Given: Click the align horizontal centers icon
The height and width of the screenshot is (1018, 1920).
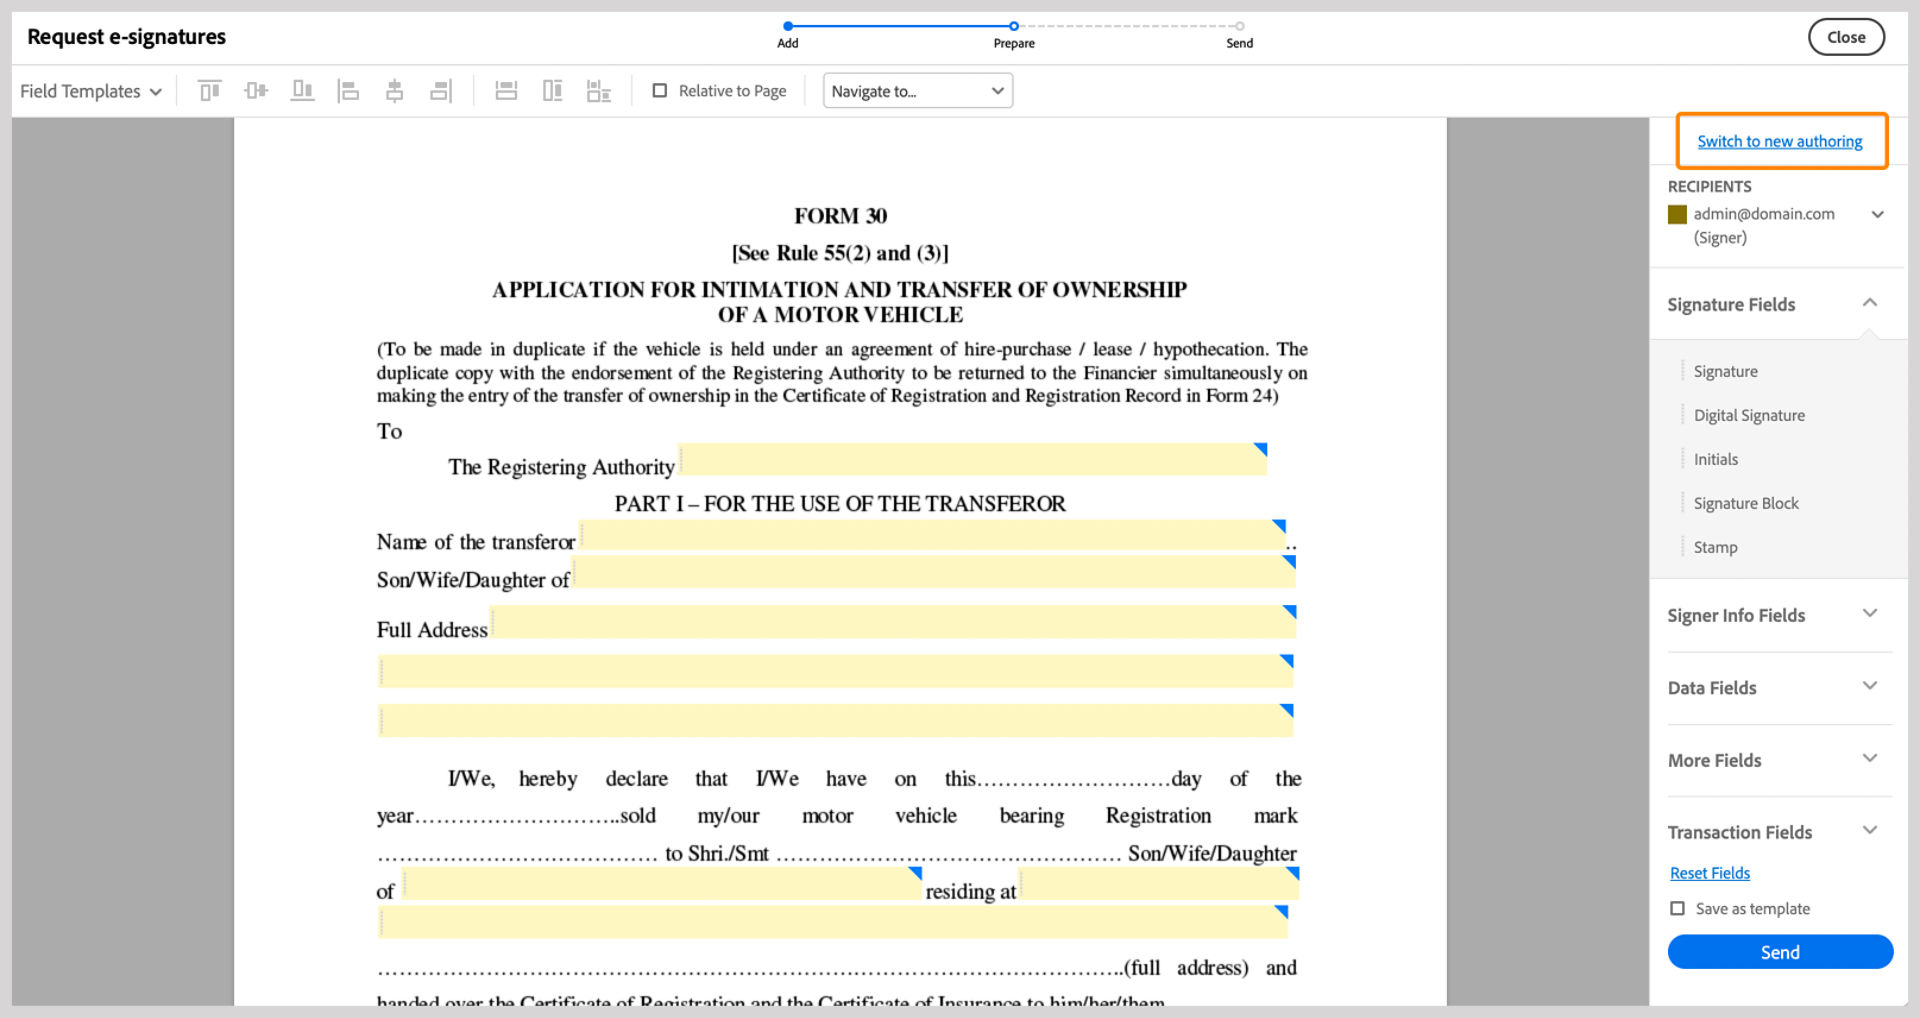Looking at the screenshot, I should point(395,91).
